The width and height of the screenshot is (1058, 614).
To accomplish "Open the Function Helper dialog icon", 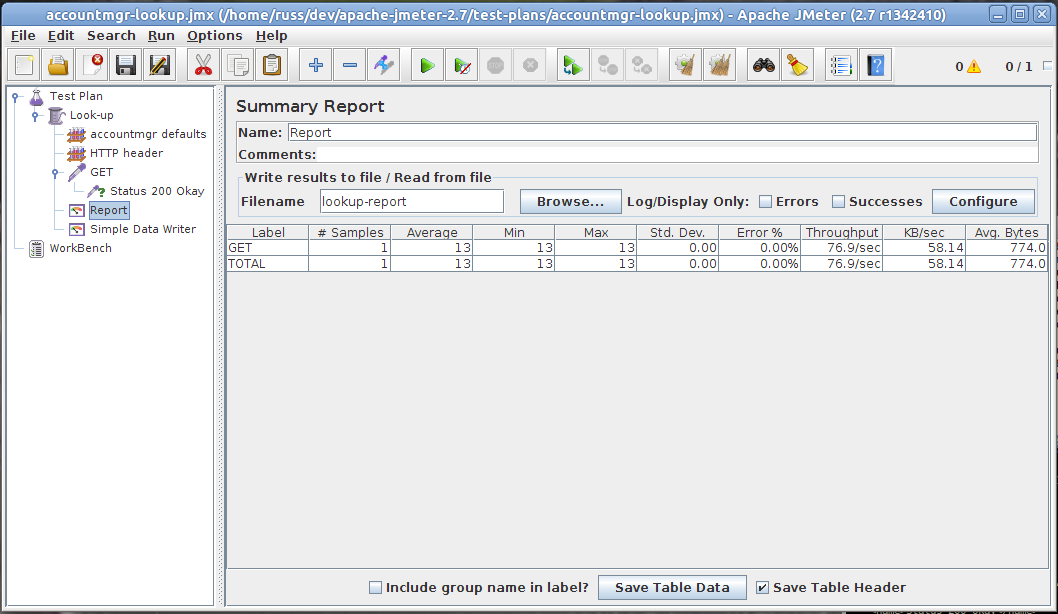I will coord(841,65).
